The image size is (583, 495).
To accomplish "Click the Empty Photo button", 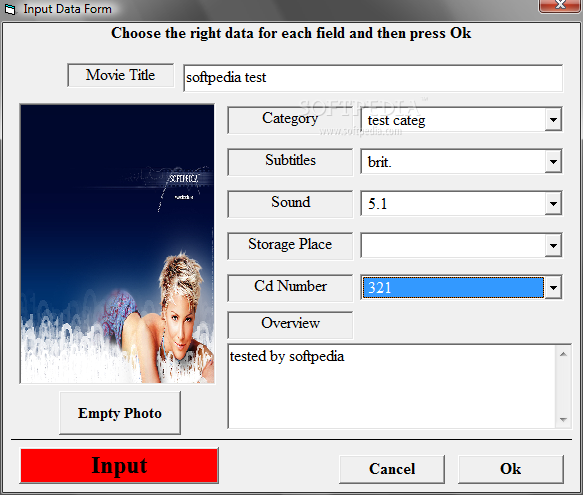I will coord(120,413).
